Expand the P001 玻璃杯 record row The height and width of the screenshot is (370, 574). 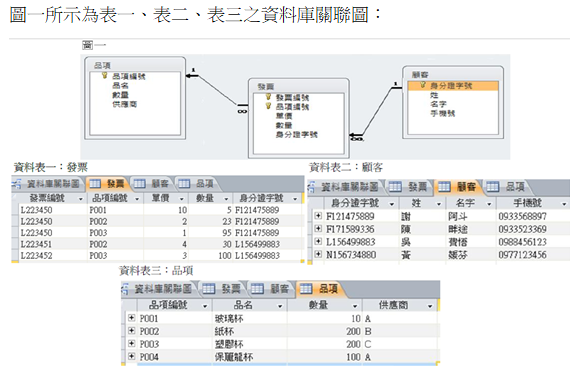(131, 318)
